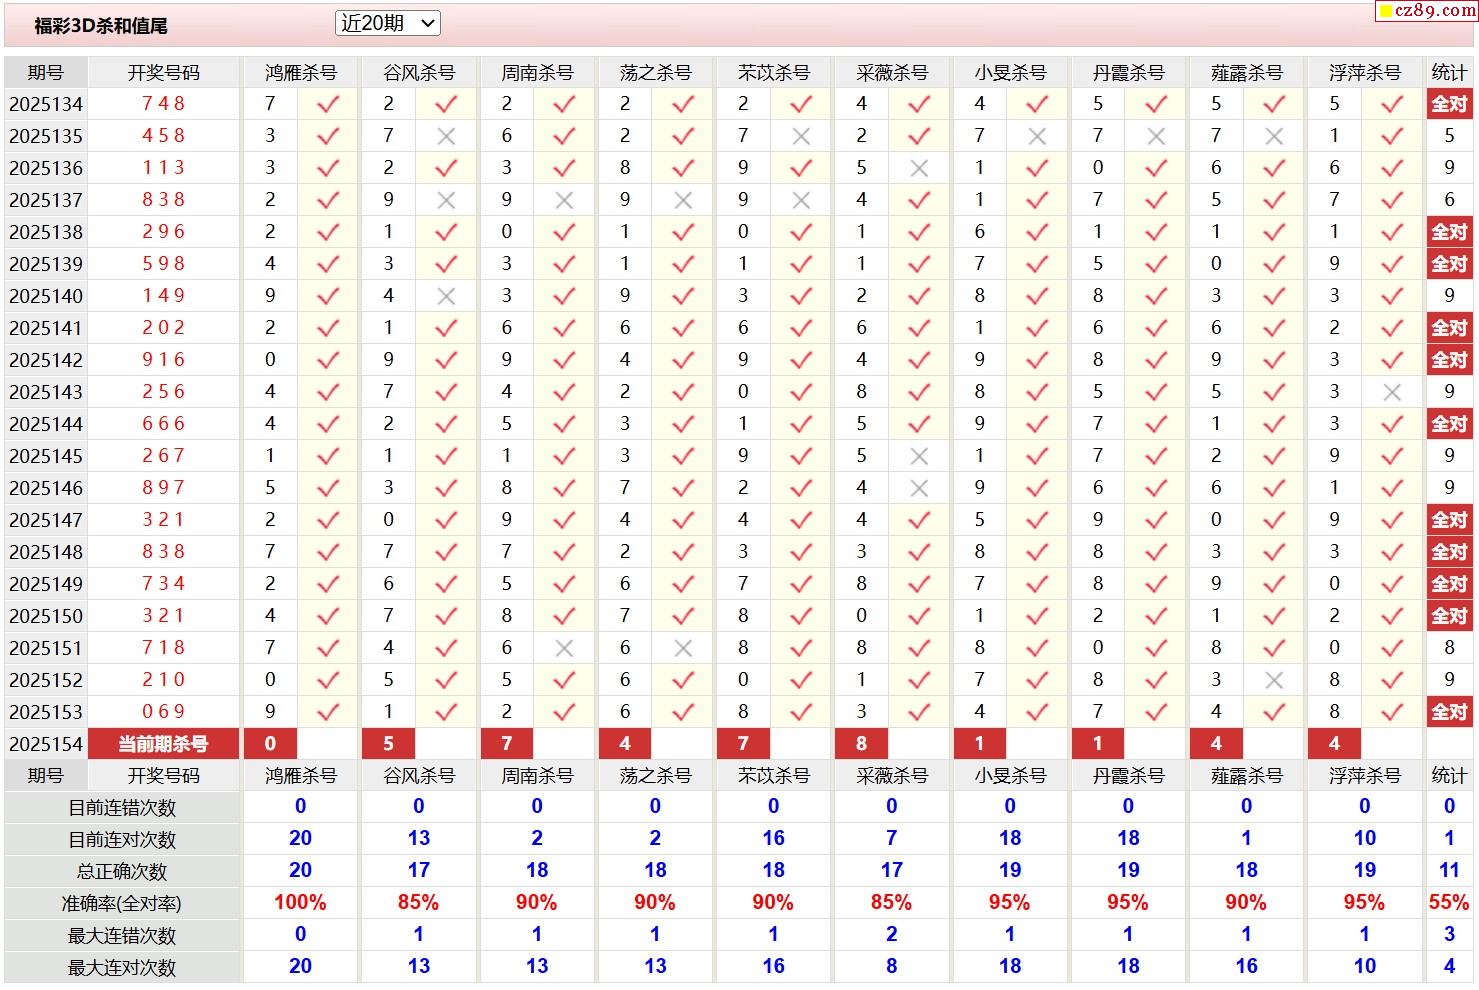
Task: Click the 浮萍杀号 cross mark in row 2025143
Action: point(1392,392)
